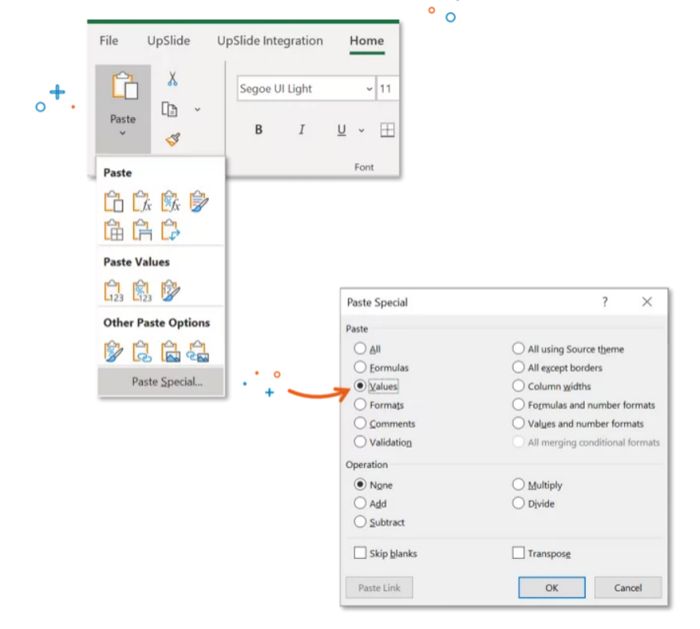Select the All radio button
The image size is (700, 629).
tap(360, 349)
